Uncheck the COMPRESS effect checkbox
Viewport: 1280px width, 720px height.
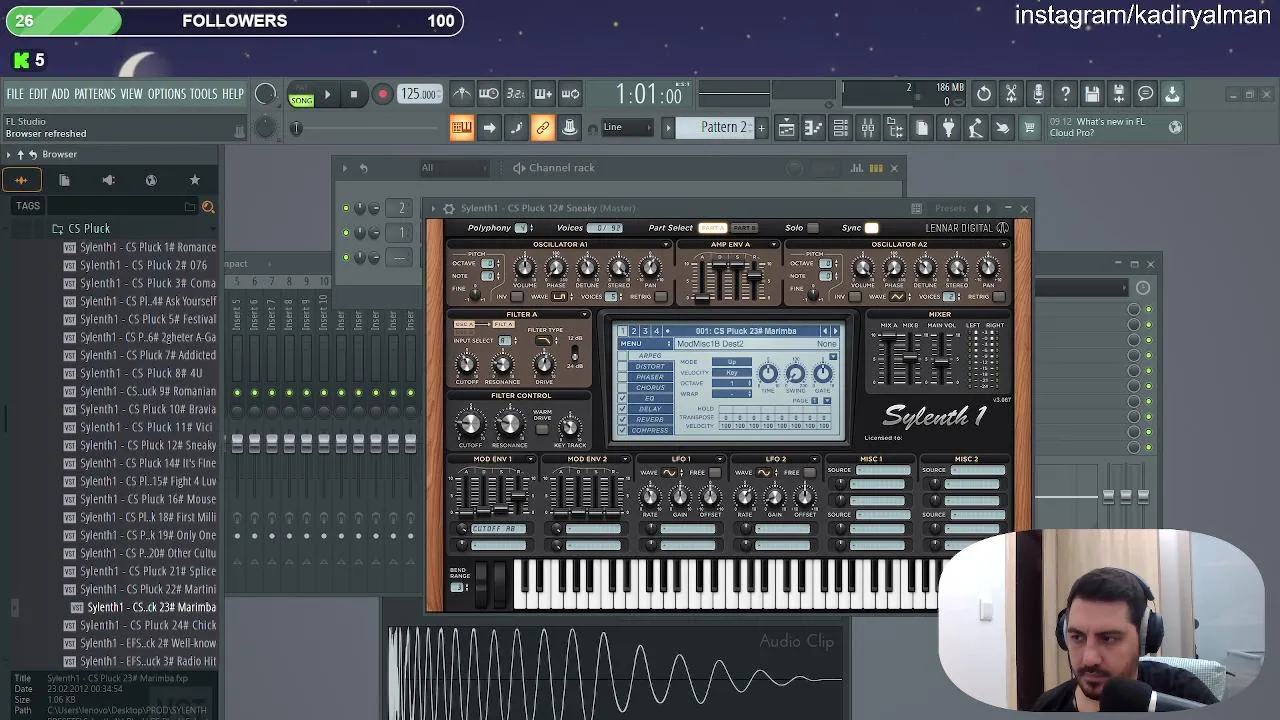(622, 431)
